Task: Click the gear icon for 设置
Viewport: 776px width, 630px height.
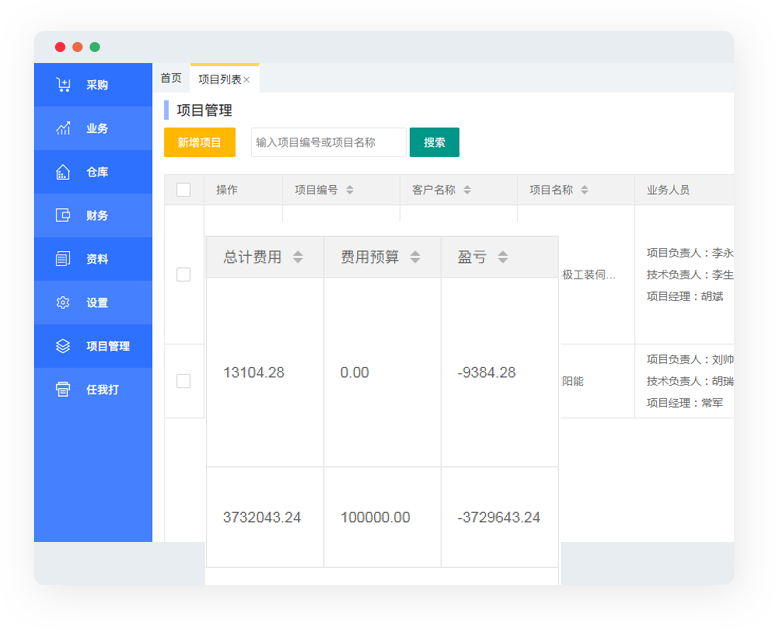Action: coord(63,302)
